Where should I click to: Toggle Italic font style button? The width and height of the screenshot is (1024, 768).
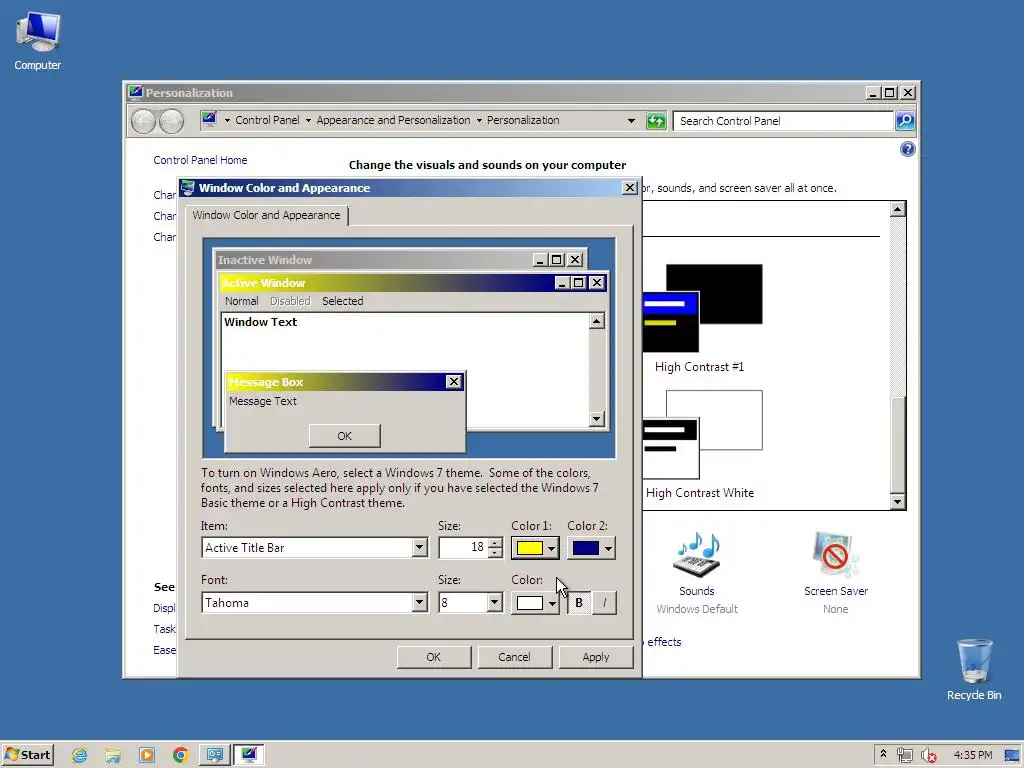pos(604,603)
